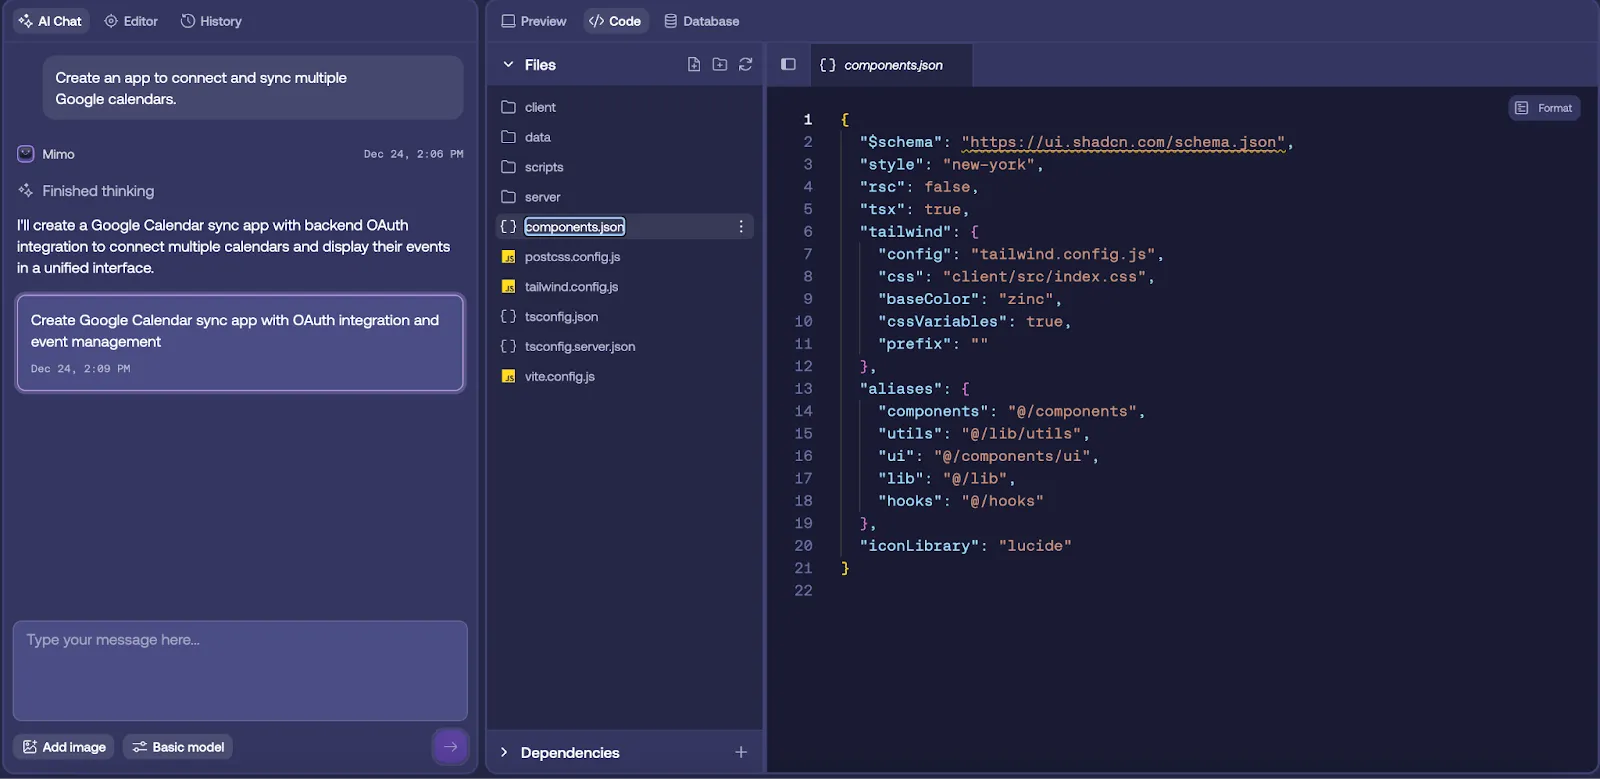Send the chat message with arrow button
The width and height of the screenshot is (1600, 779).
point(450,746)
